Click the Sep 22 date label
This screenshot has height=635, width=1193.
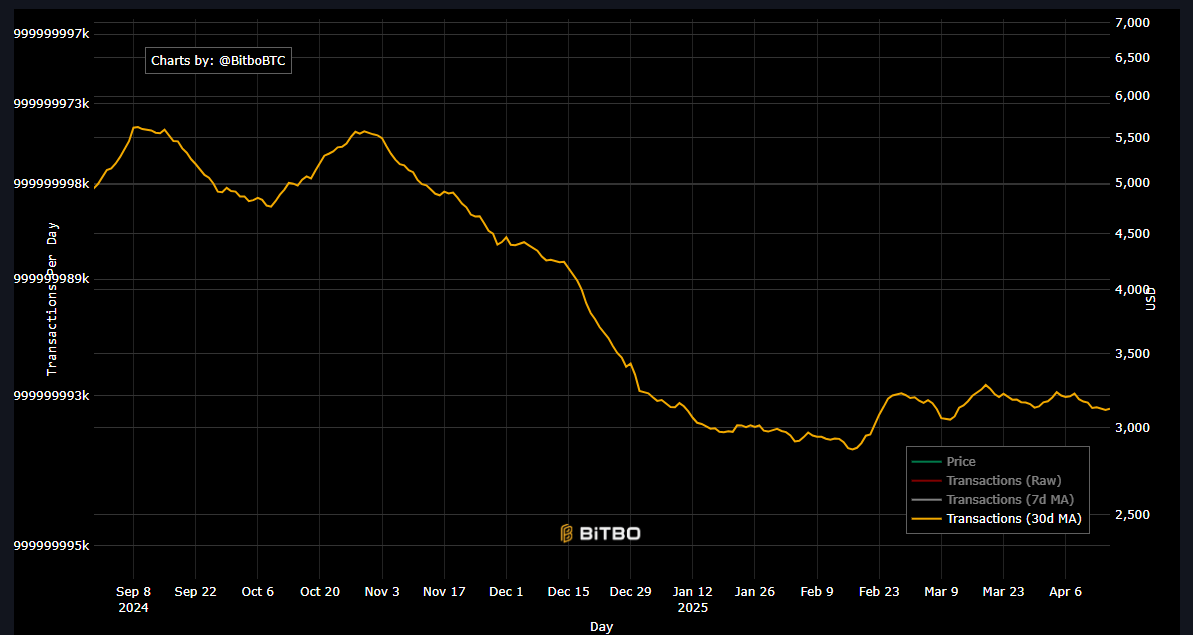point(196,592)
